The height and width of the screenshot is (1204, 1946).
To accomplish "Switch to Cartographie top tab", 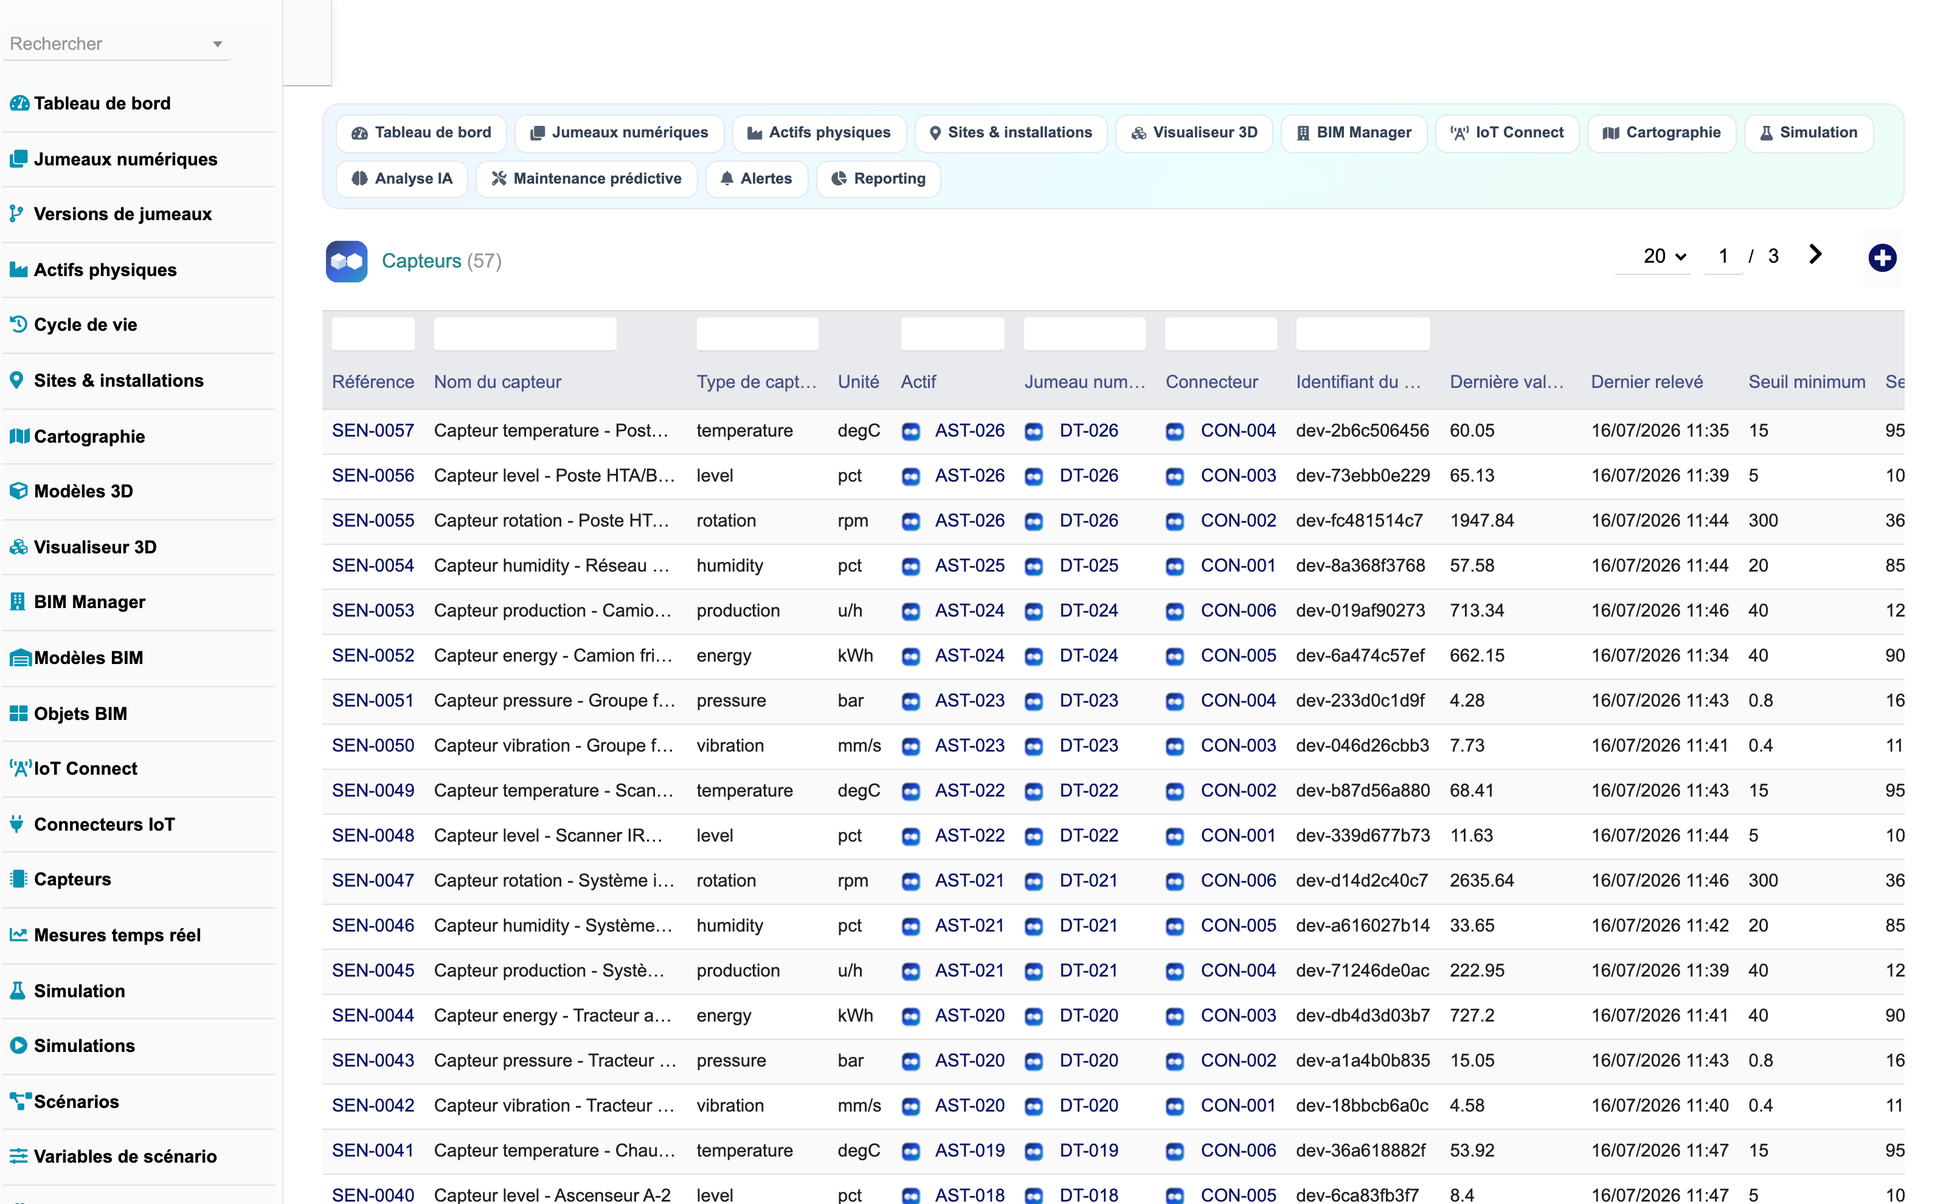I will (1661, 133).
